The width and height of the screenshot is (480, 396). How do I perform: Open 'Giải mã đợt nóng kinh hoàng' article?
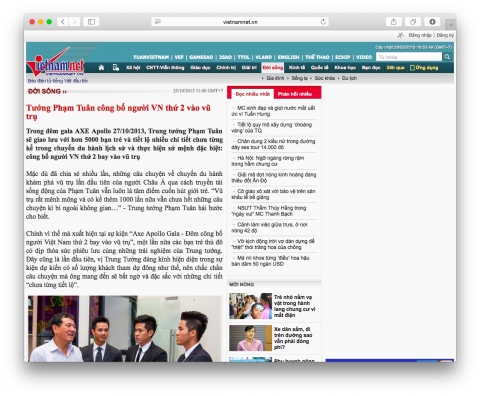tap(274, 178)
